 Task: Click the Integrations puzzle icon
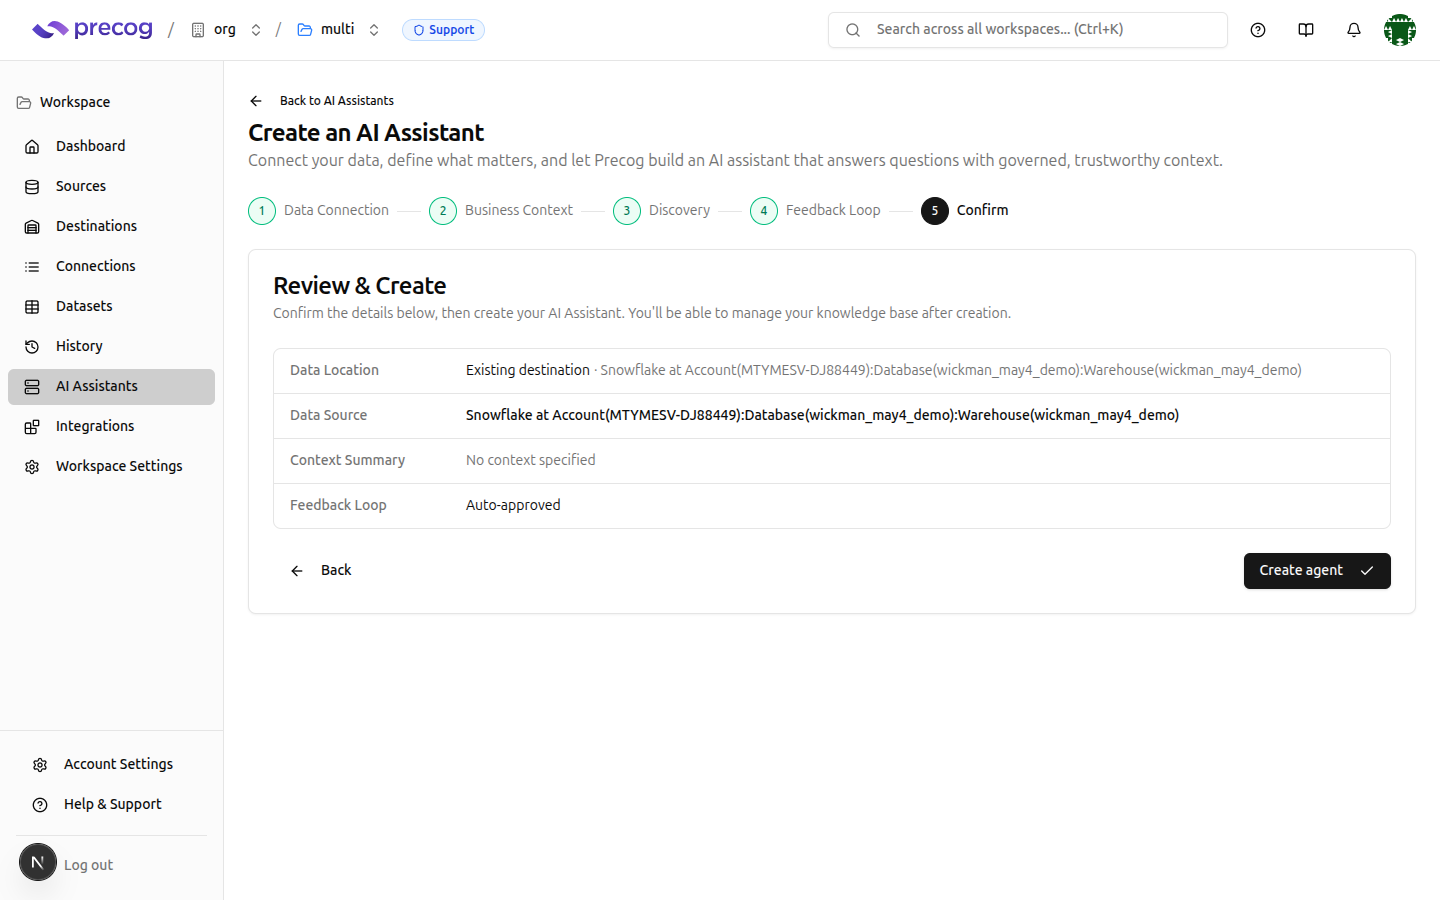[32, 426]
